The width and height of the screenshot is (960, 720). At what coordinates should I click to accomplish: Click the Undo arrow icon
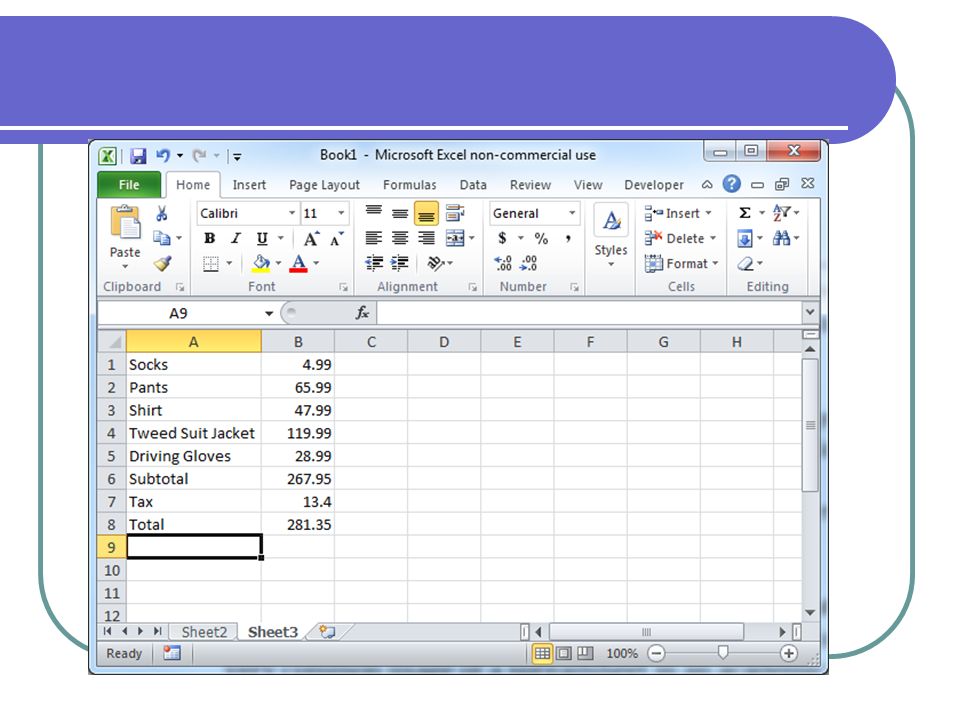point(163,156)
